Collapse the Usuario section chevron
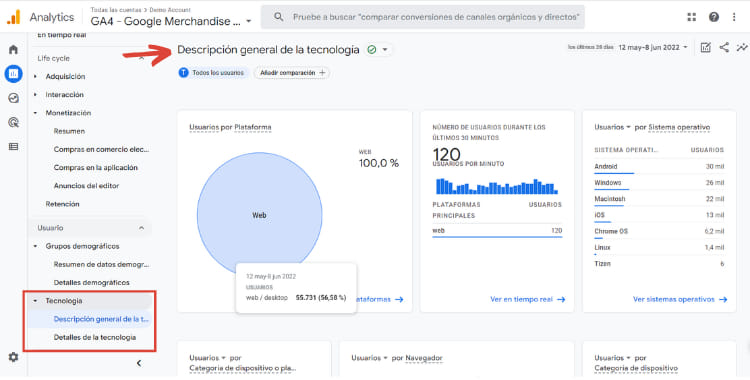The height and width of the screenshot is (380, 750). (x=141, y=228)
